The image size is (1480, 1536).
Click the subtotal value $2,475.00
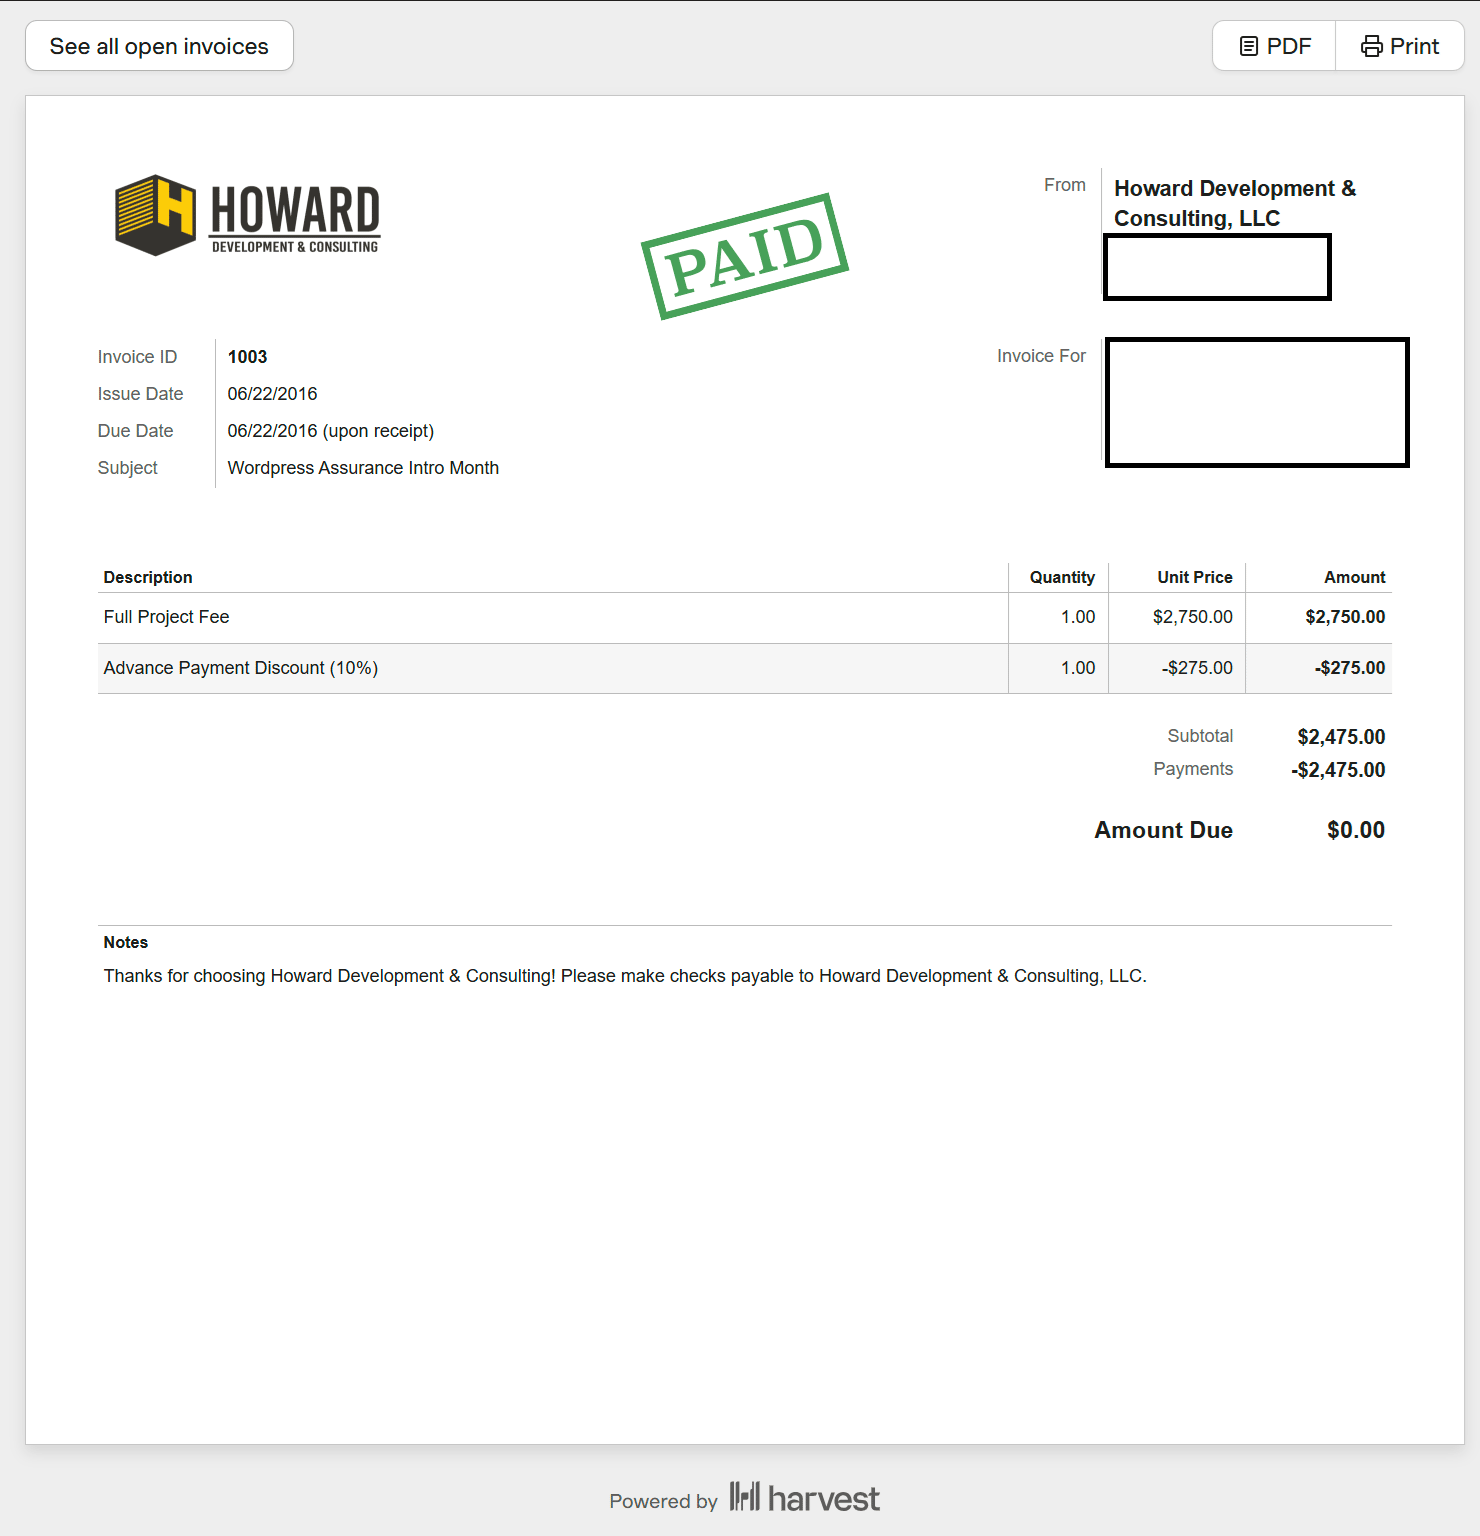[x=1341, y=737]
